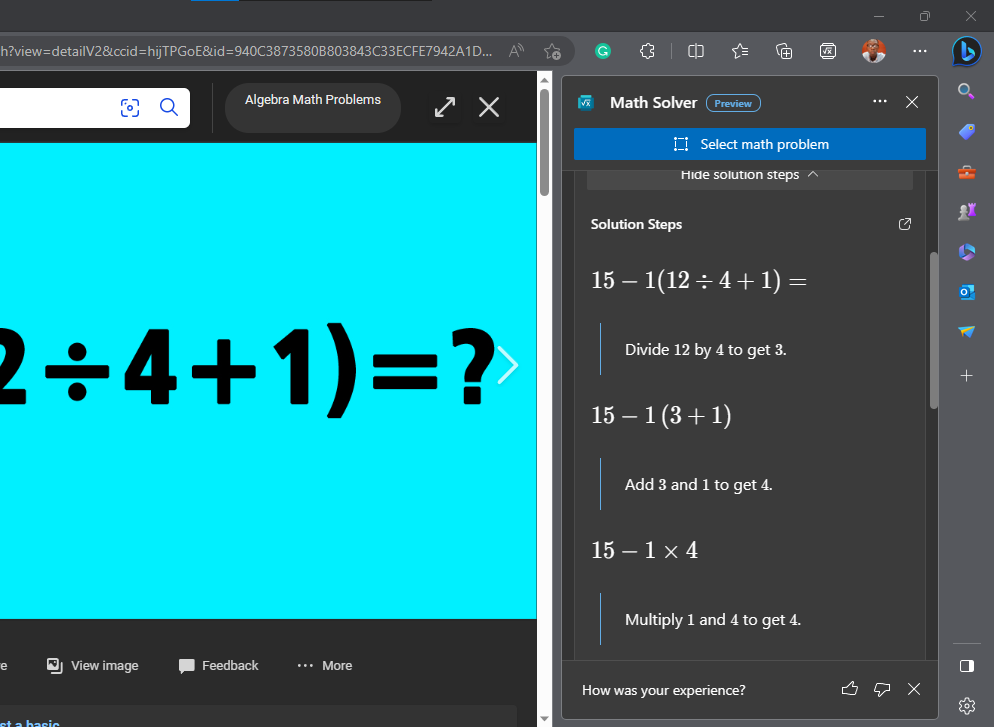Give thumbs down feedback
The image size is (994, 727).
pos(882,689)
